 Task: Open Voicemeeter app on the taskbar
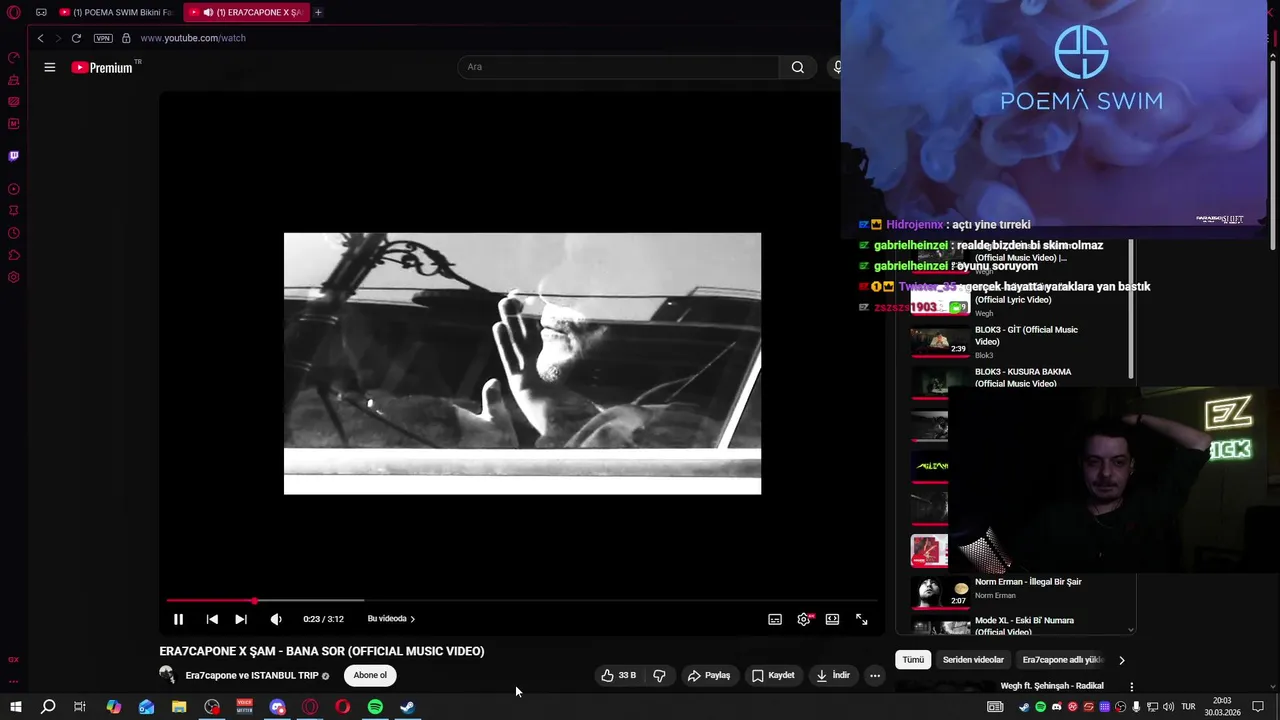click(244, 707)
